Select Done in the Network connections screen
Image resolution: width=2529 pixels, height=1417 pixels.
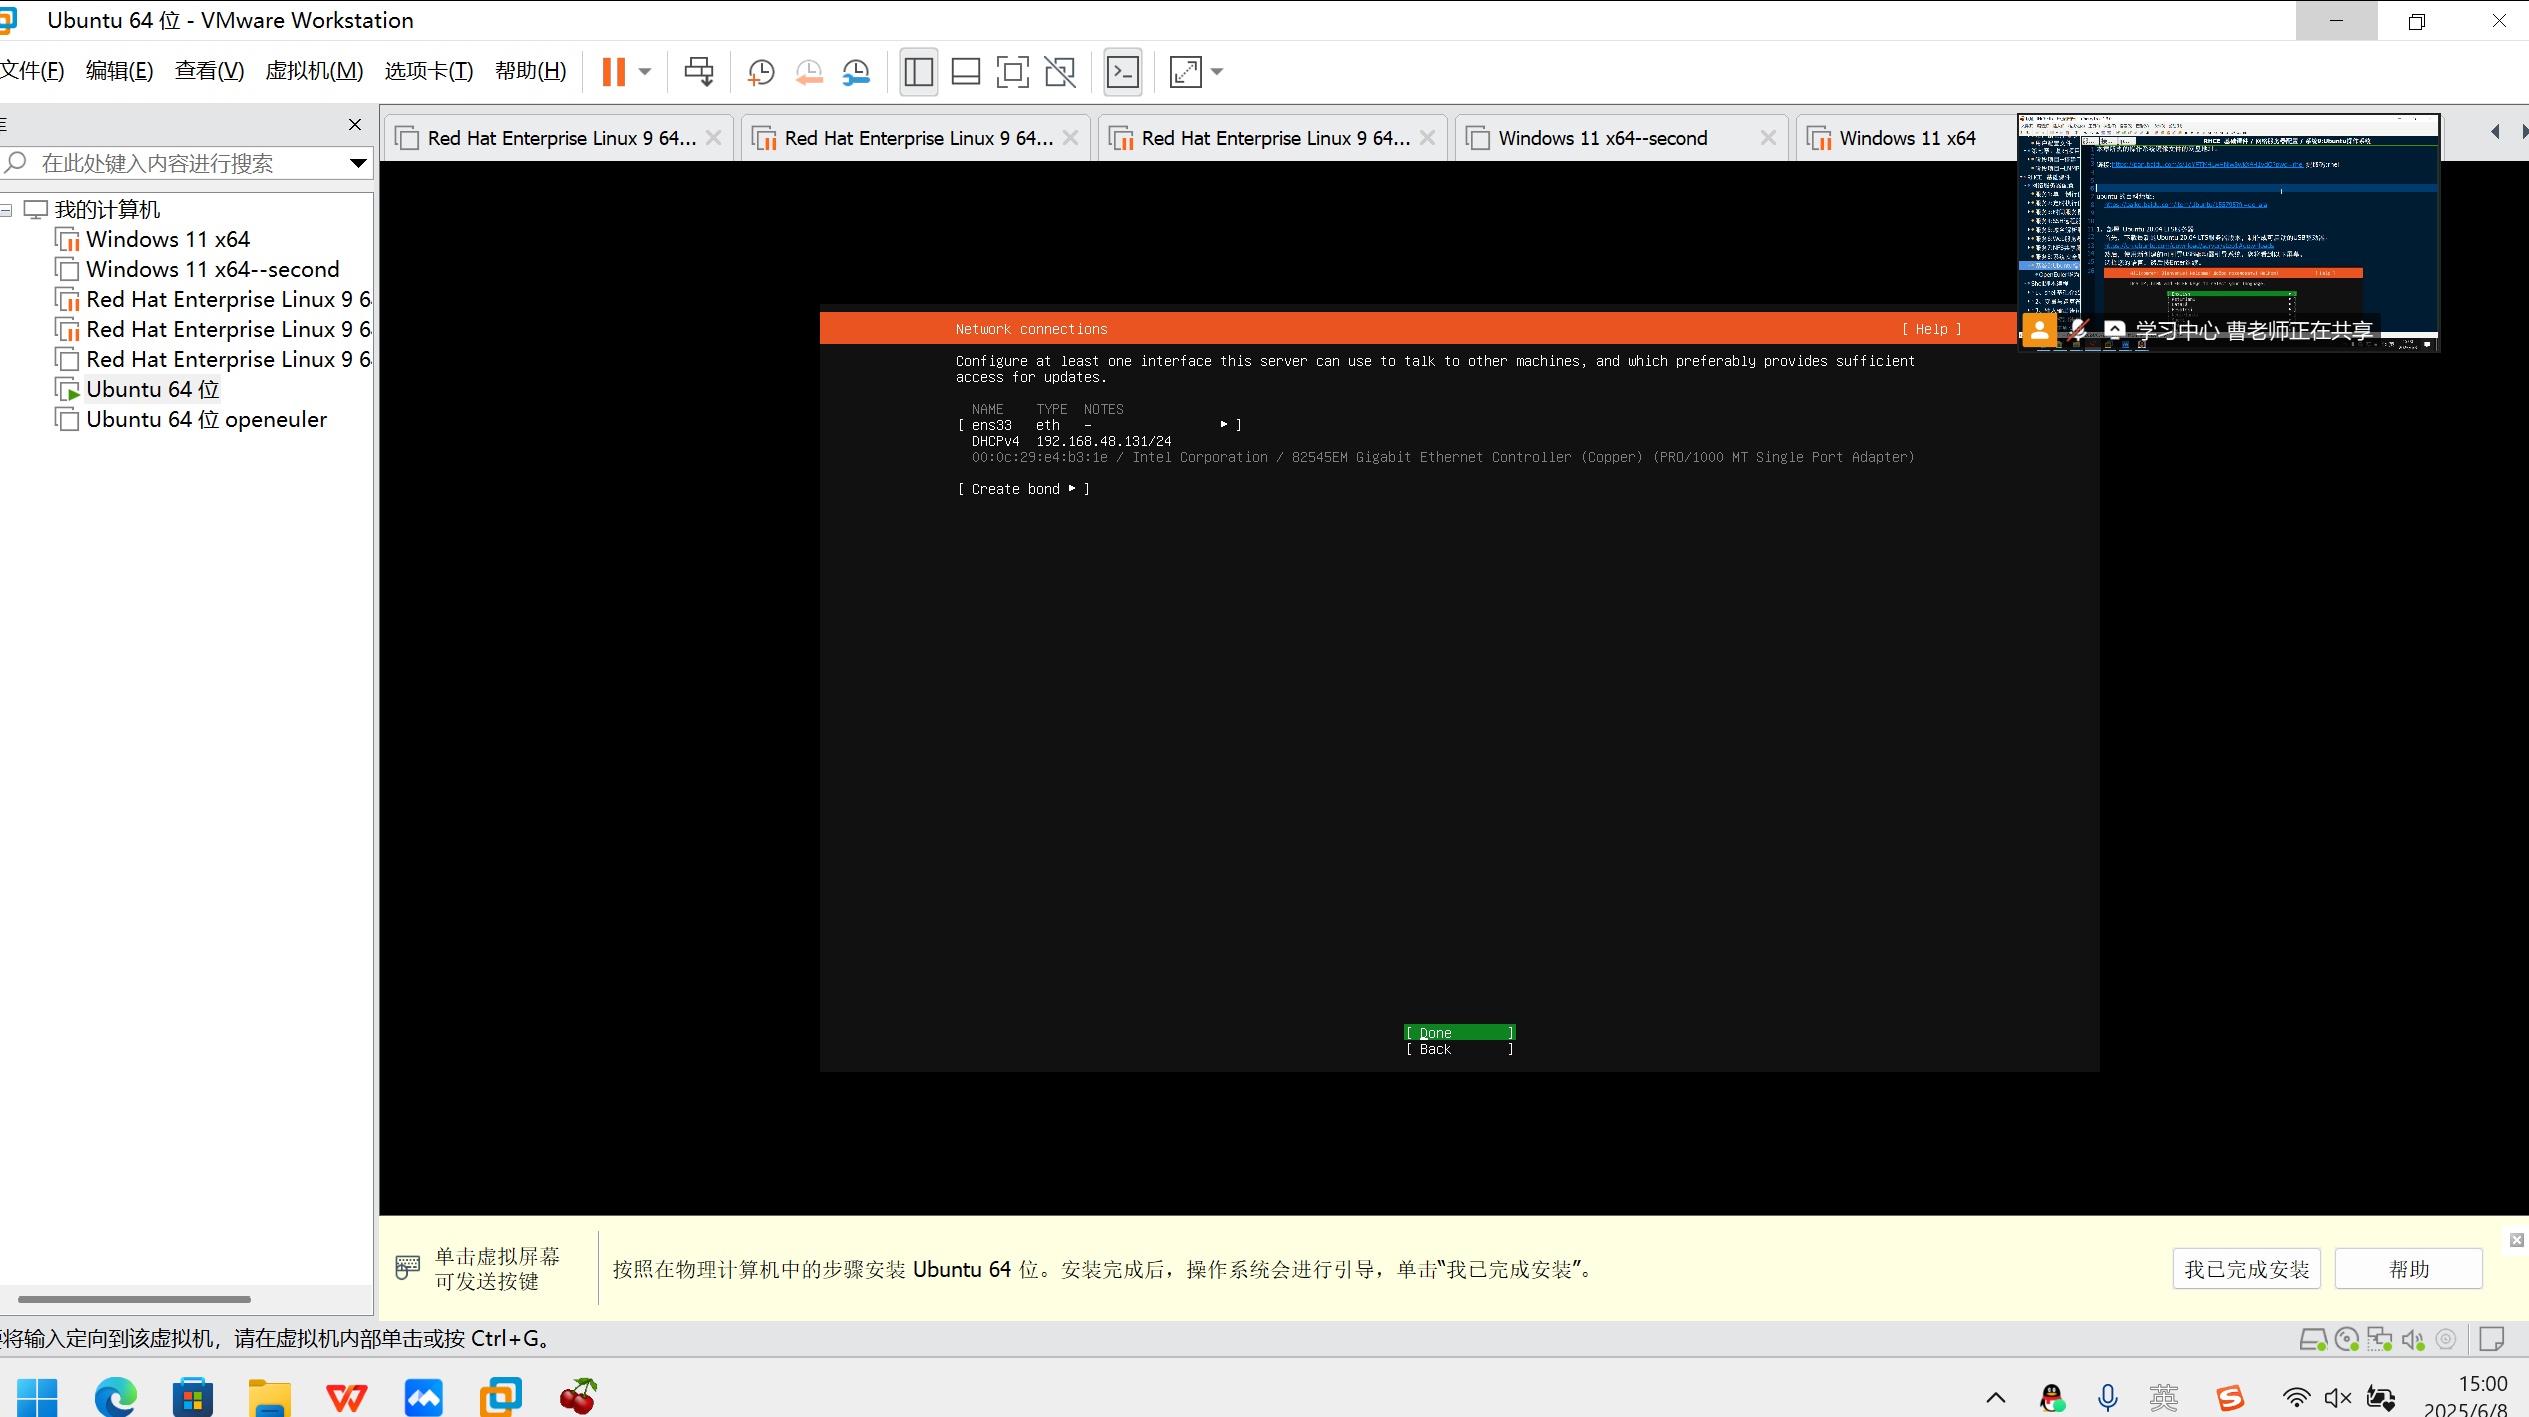click(1458, 1032)
